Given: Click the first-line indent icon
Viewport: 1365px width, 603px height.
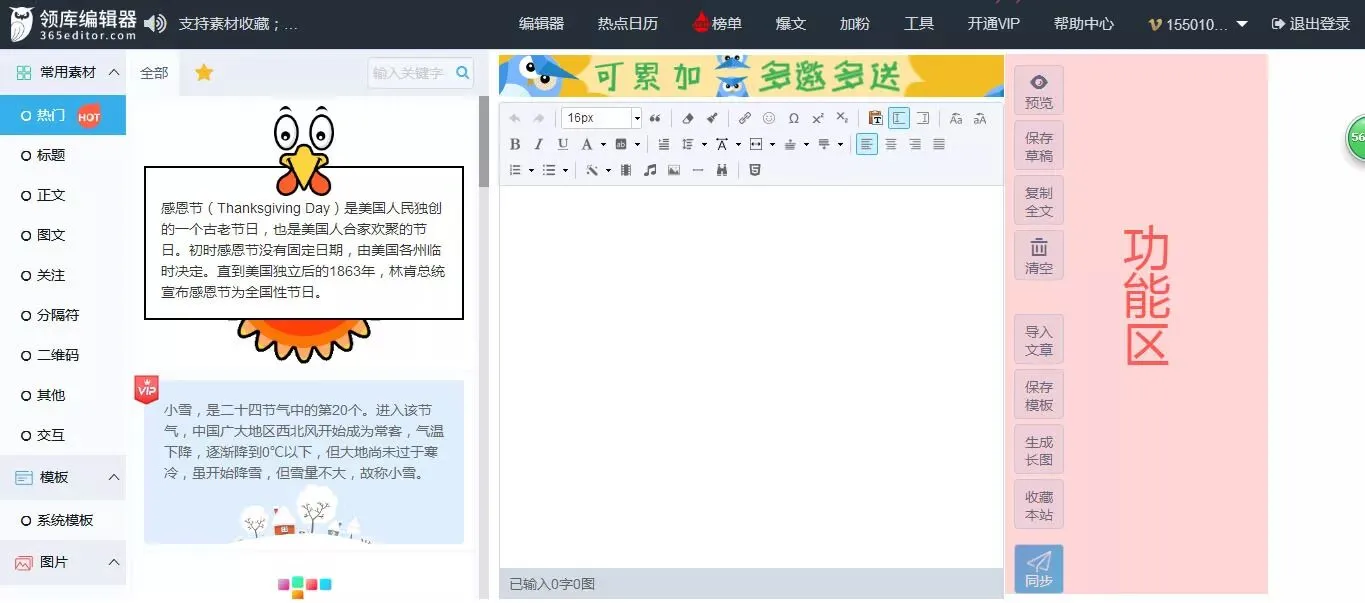Looking at the screenshot, I should pos(664,144).
